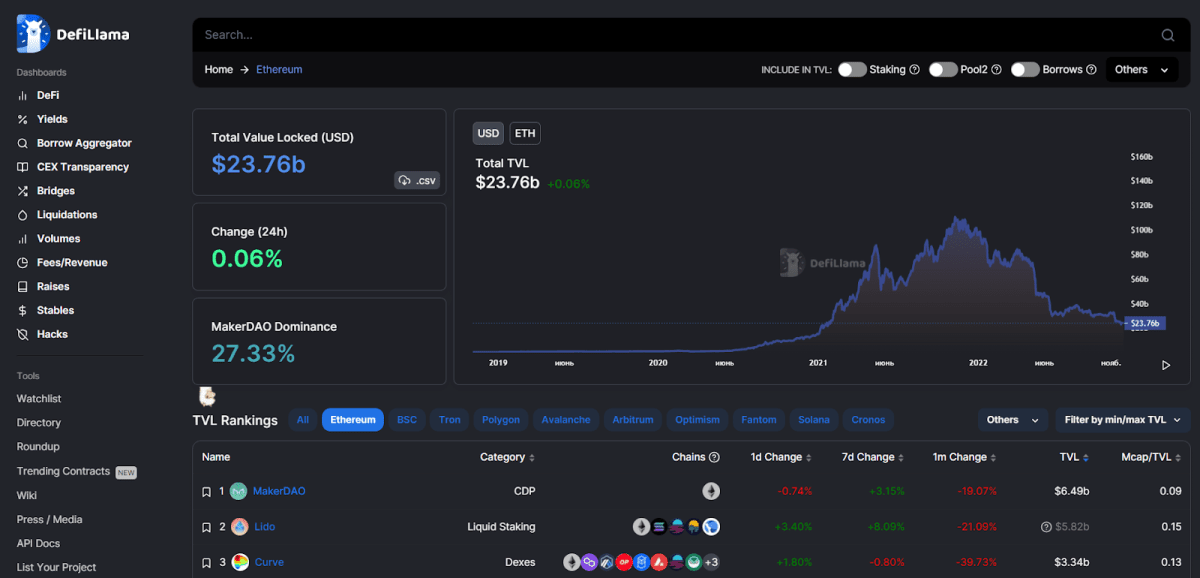
Task: Switch chart denomination to ETH
Action: pos(525,133)
